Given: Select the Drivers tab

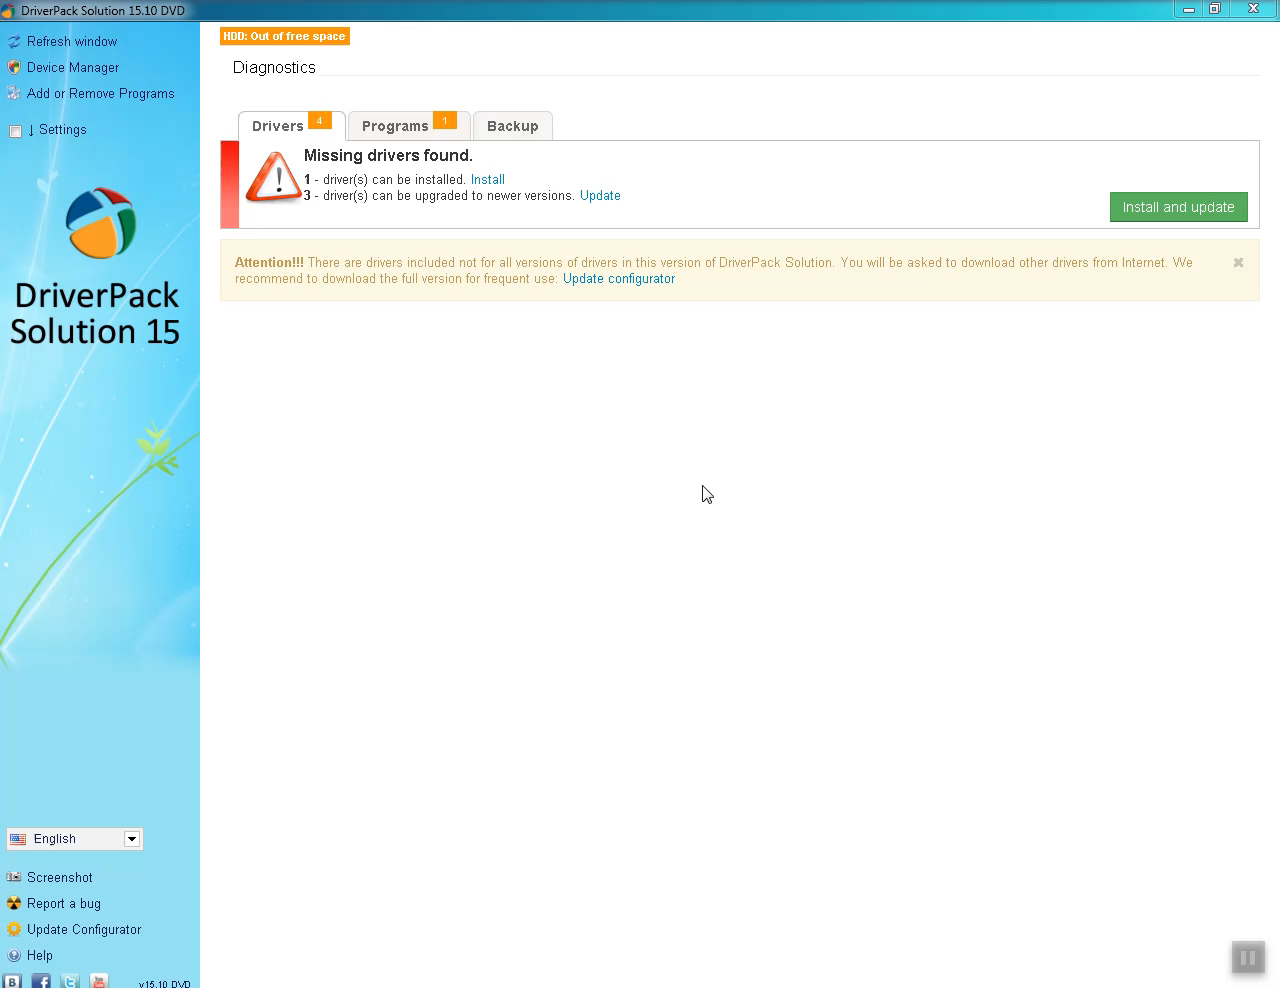Looking at the screenshot, I should click(x=278, y=126).
